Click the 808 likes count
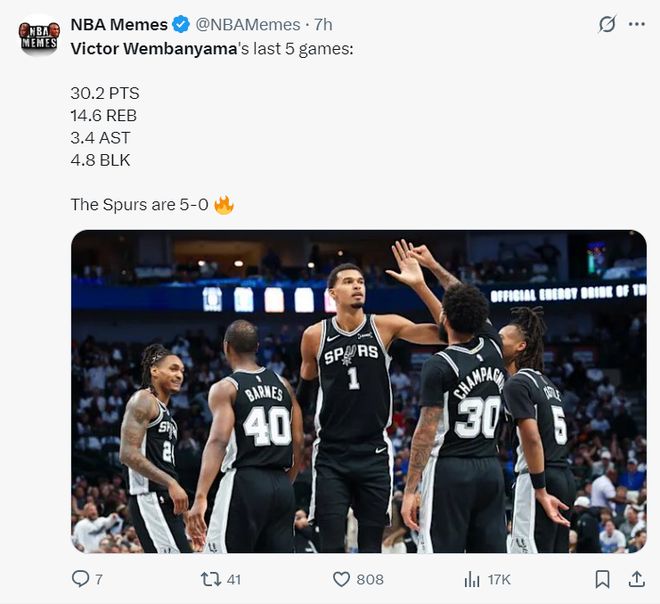 370,580
